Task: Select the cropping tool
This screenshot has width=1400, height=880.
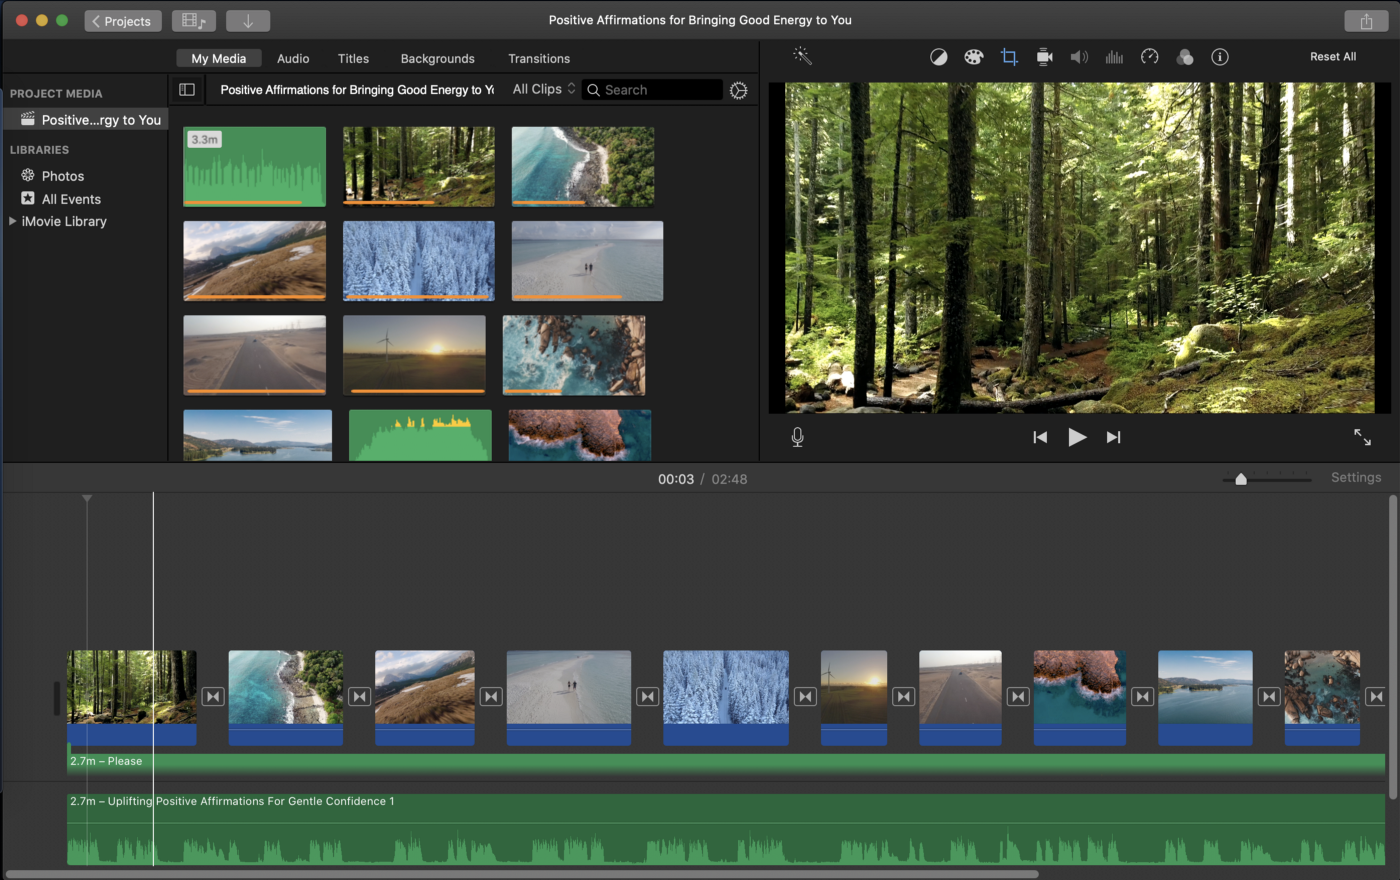Action: click(x=1009, y=57)
